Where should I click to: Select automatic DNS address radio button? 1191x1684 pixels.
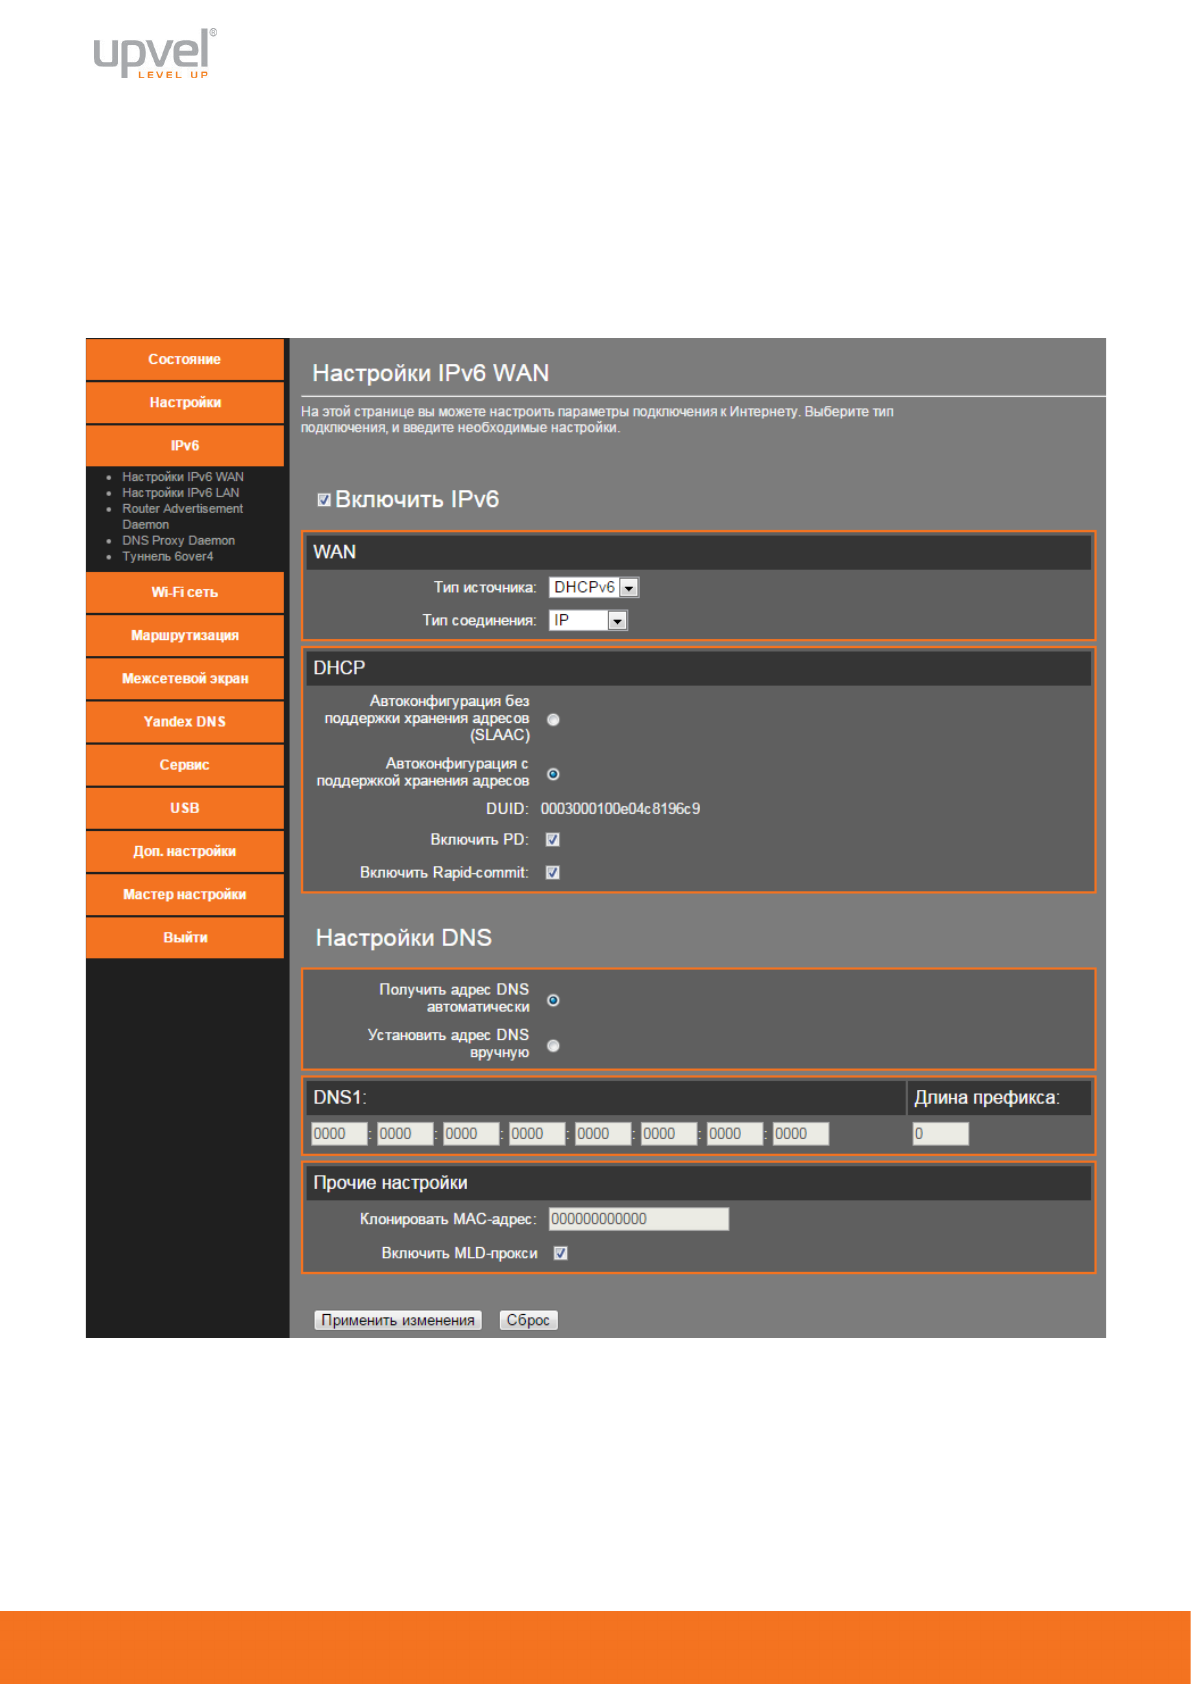point(553,1001)
